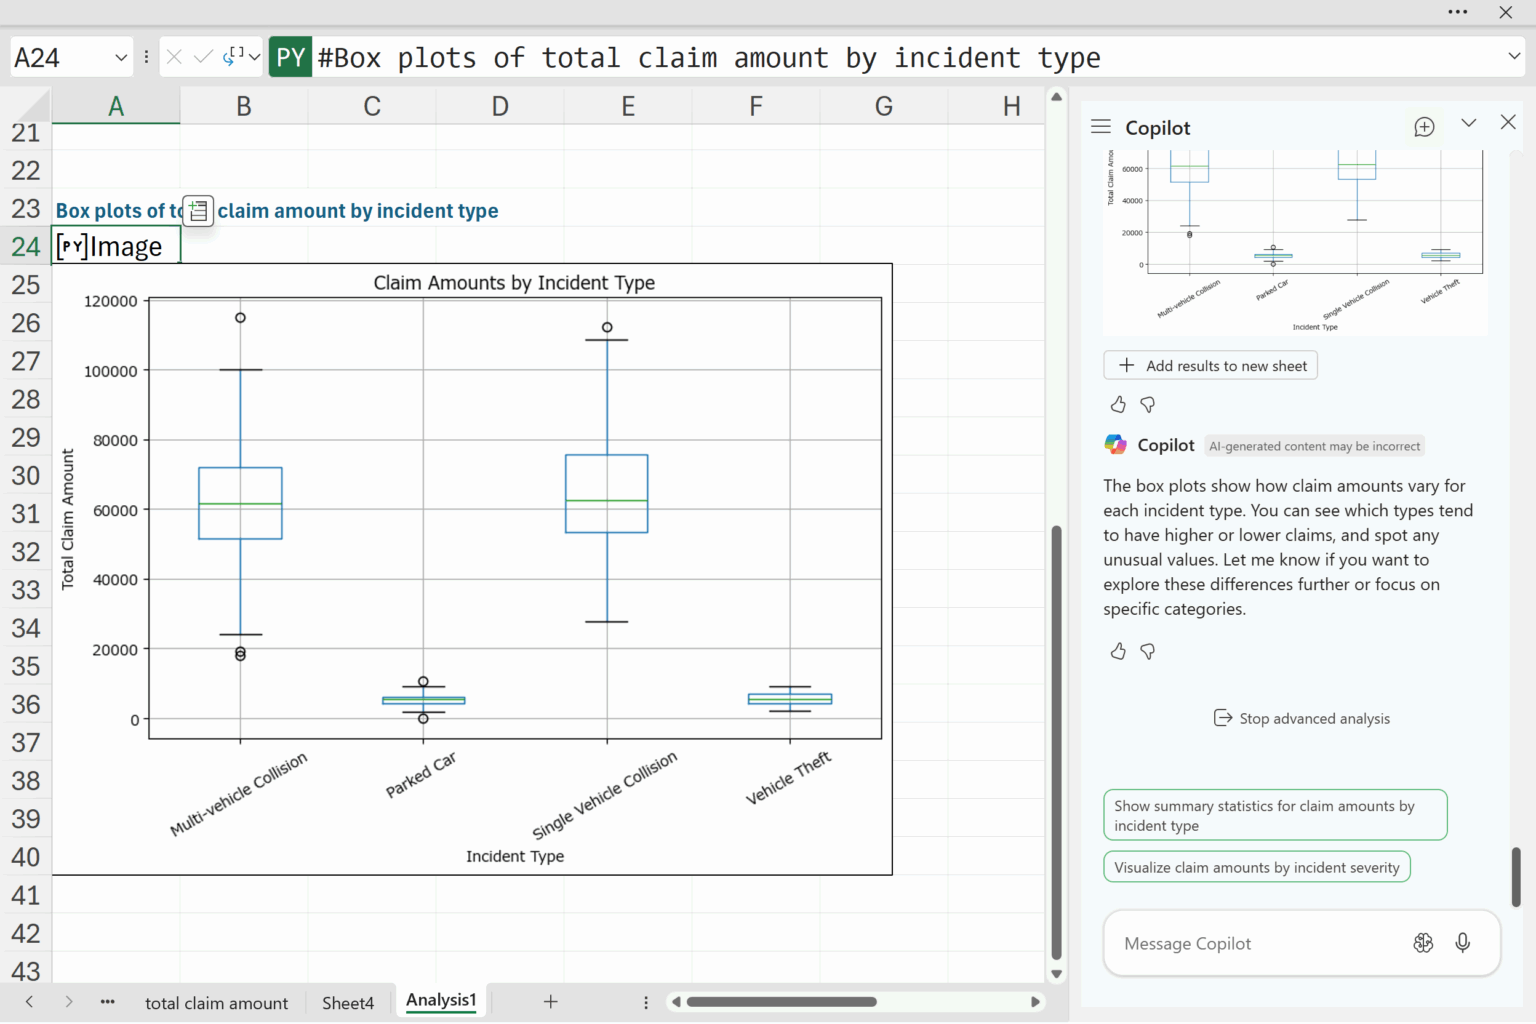The width and height of the screenshot is (1536, 1024).
Task: Click the Message Copilot input field
Action: [1250, 944]
